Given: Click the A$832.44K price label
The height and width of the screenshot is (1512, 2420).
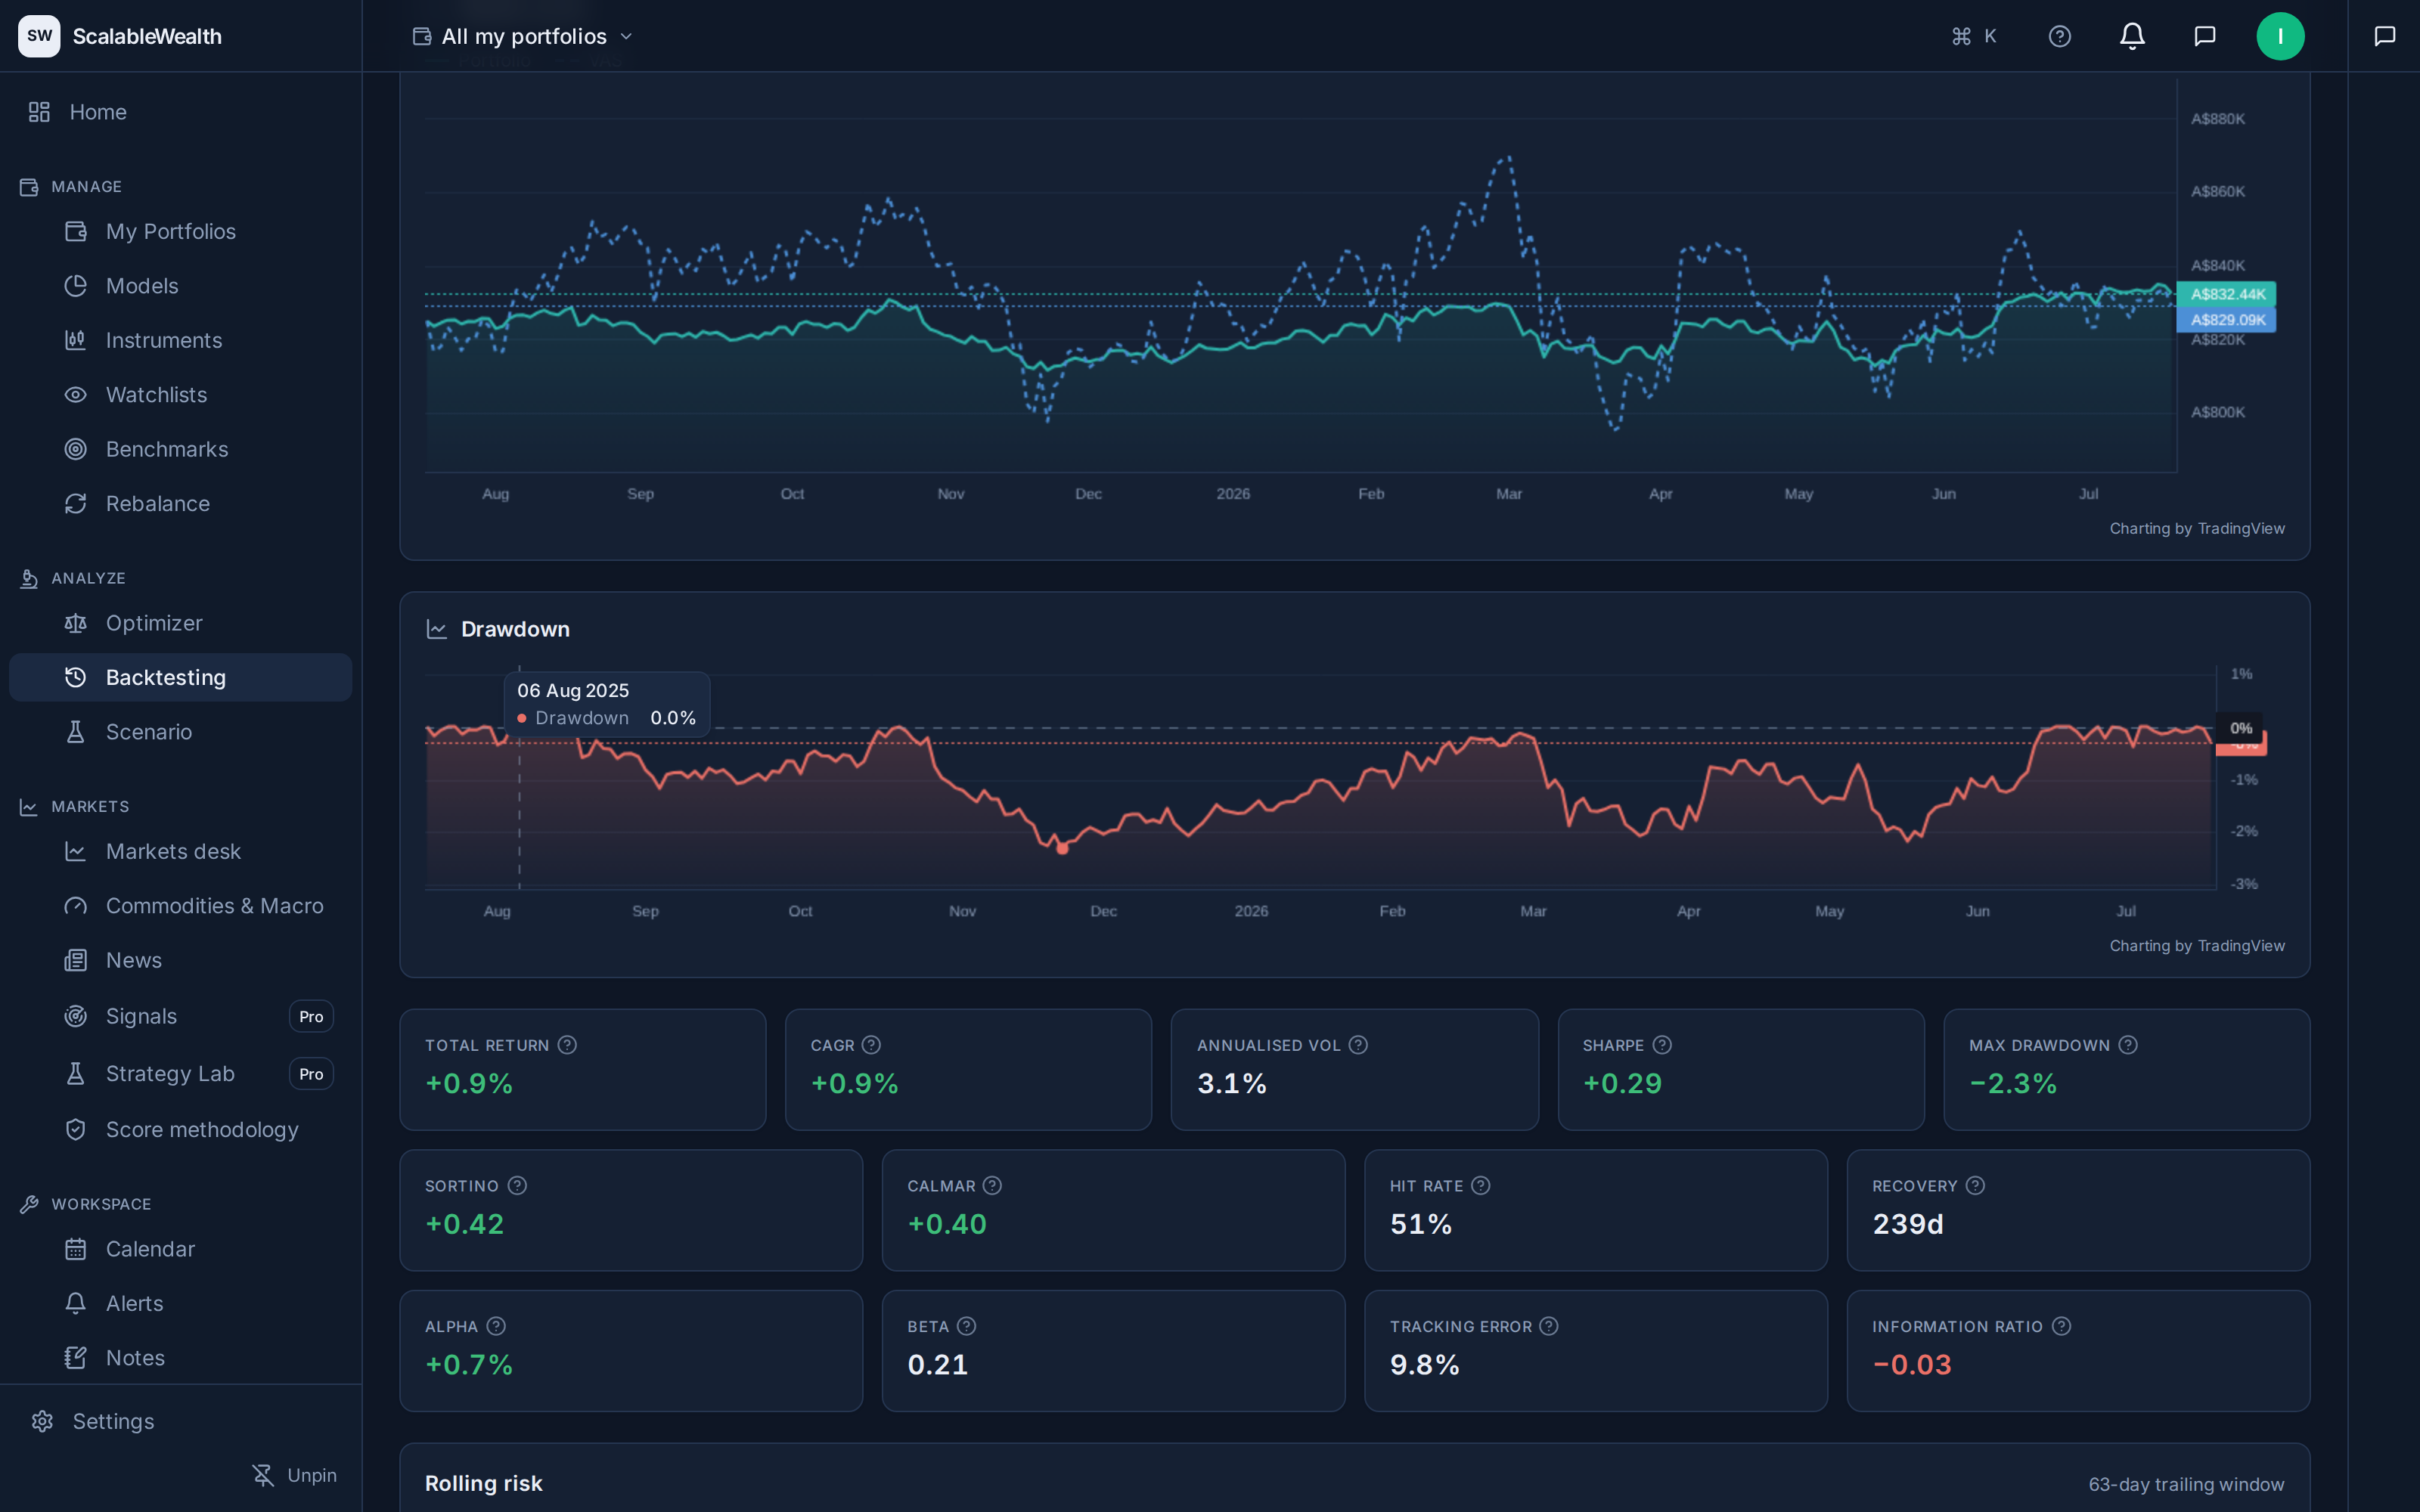Looking at the screenshot, I should pyautogui.click(x=2227, y=294).
